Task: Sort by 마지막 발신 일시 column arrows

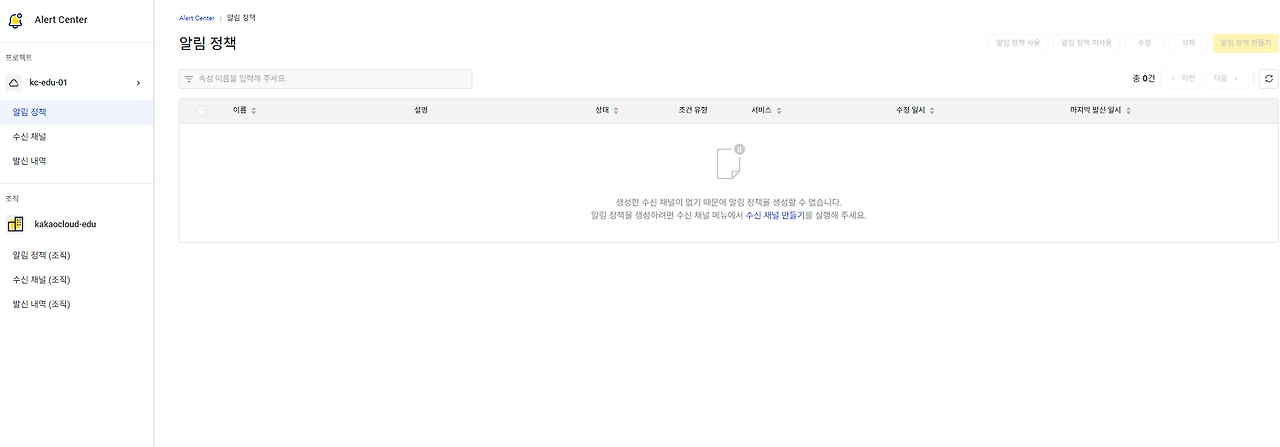Action: coord(1128,111)
